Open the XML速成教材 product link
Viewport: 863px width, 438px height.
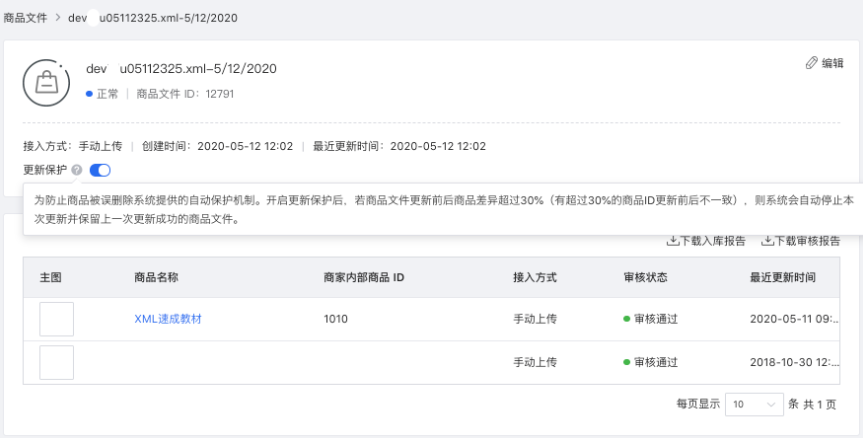tap(168, 319)
